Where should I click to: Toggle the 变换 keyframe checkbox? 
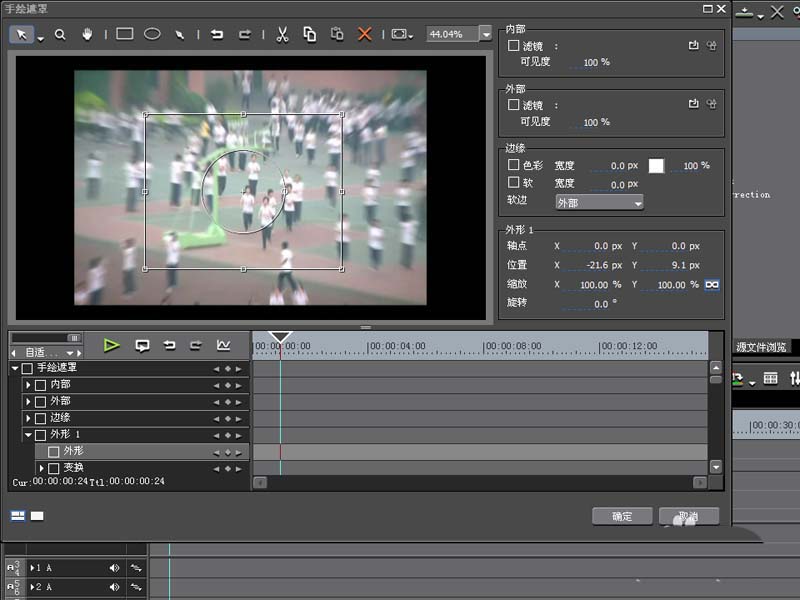click(x=54, y=468)
